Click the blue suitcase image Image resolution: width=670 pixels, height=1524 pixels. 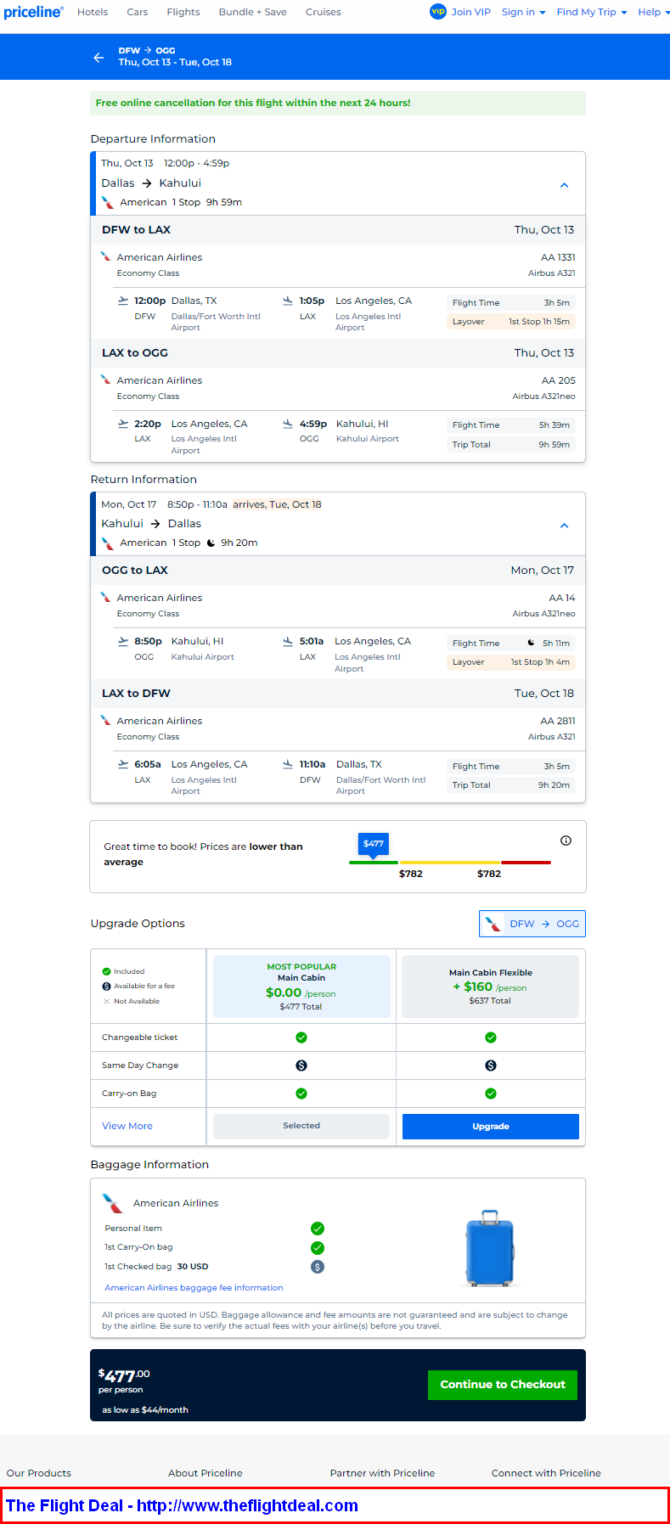(488, 1248)
